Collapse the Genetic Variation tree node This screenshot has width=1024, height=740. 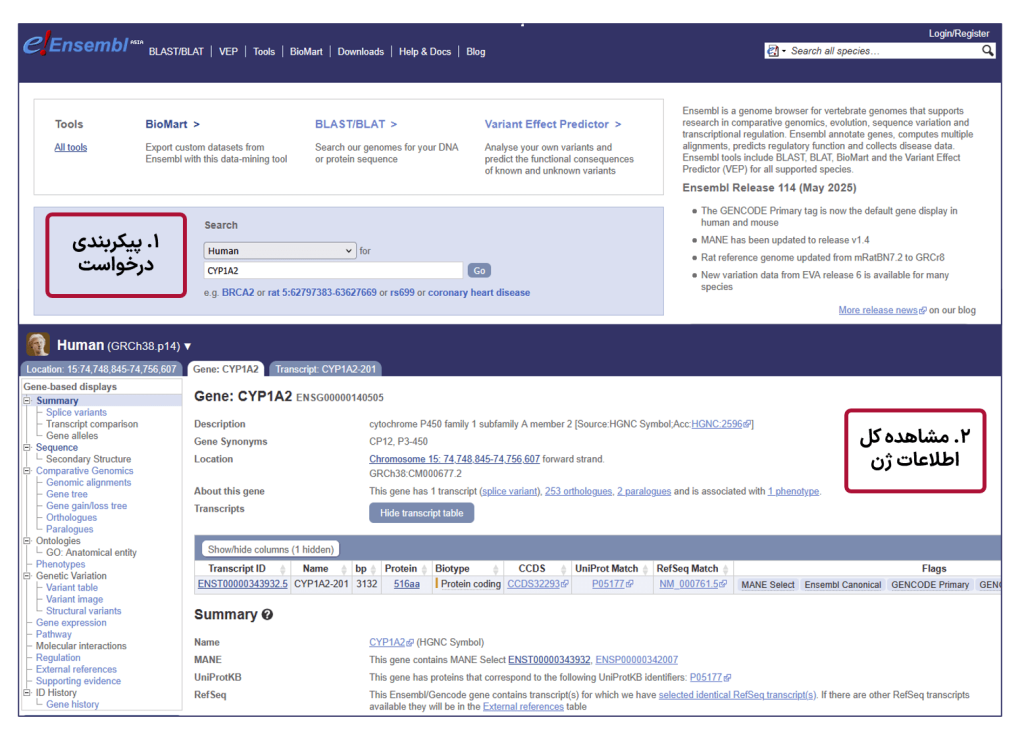(x=27, y=576)
